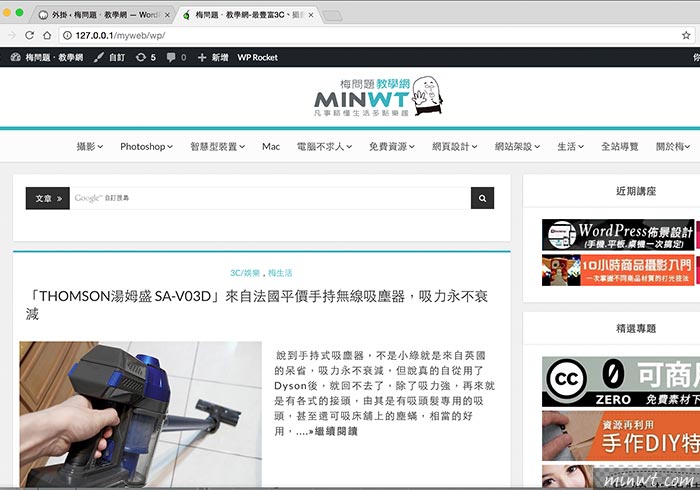The width and height of the screenshot is (700, 490).
Task: Expand the 網站架設 menu
Action: pyautogui.click(x=517, y=146)
